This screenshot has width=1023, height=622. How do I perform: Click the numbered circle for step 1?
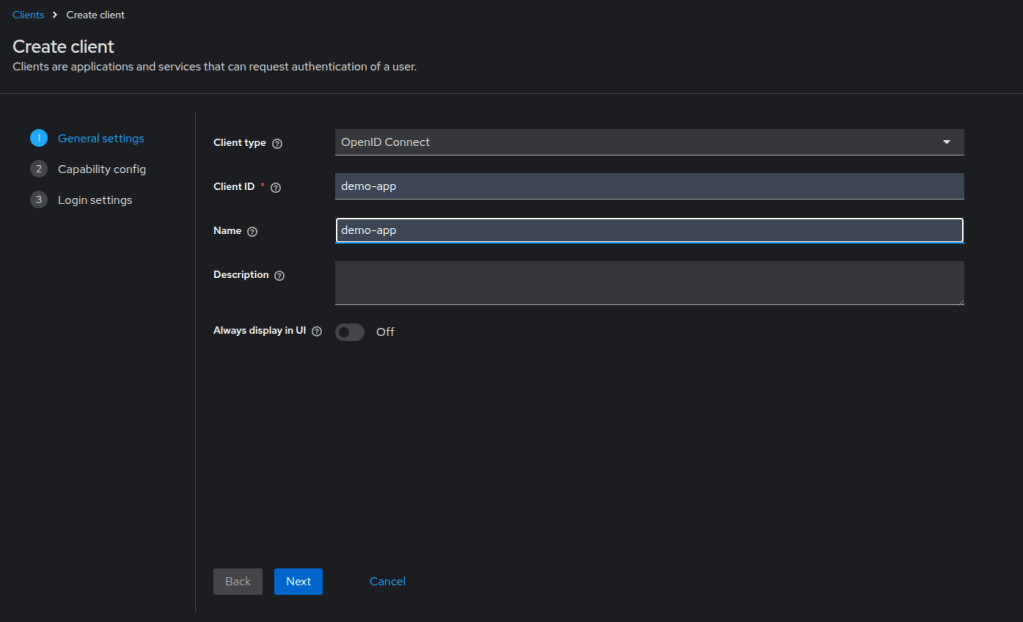click(38, 137)
